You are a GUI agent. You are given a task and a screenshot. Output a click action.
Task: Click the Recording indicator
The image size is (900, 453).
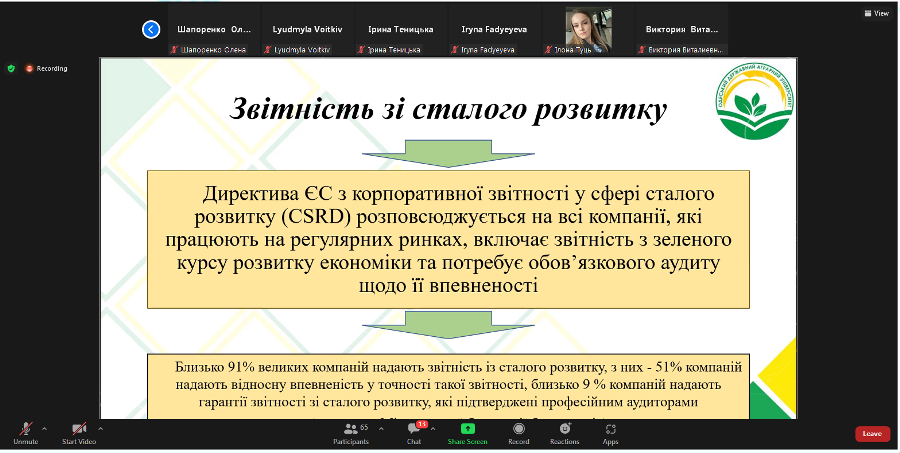click(x=47, y=68)
